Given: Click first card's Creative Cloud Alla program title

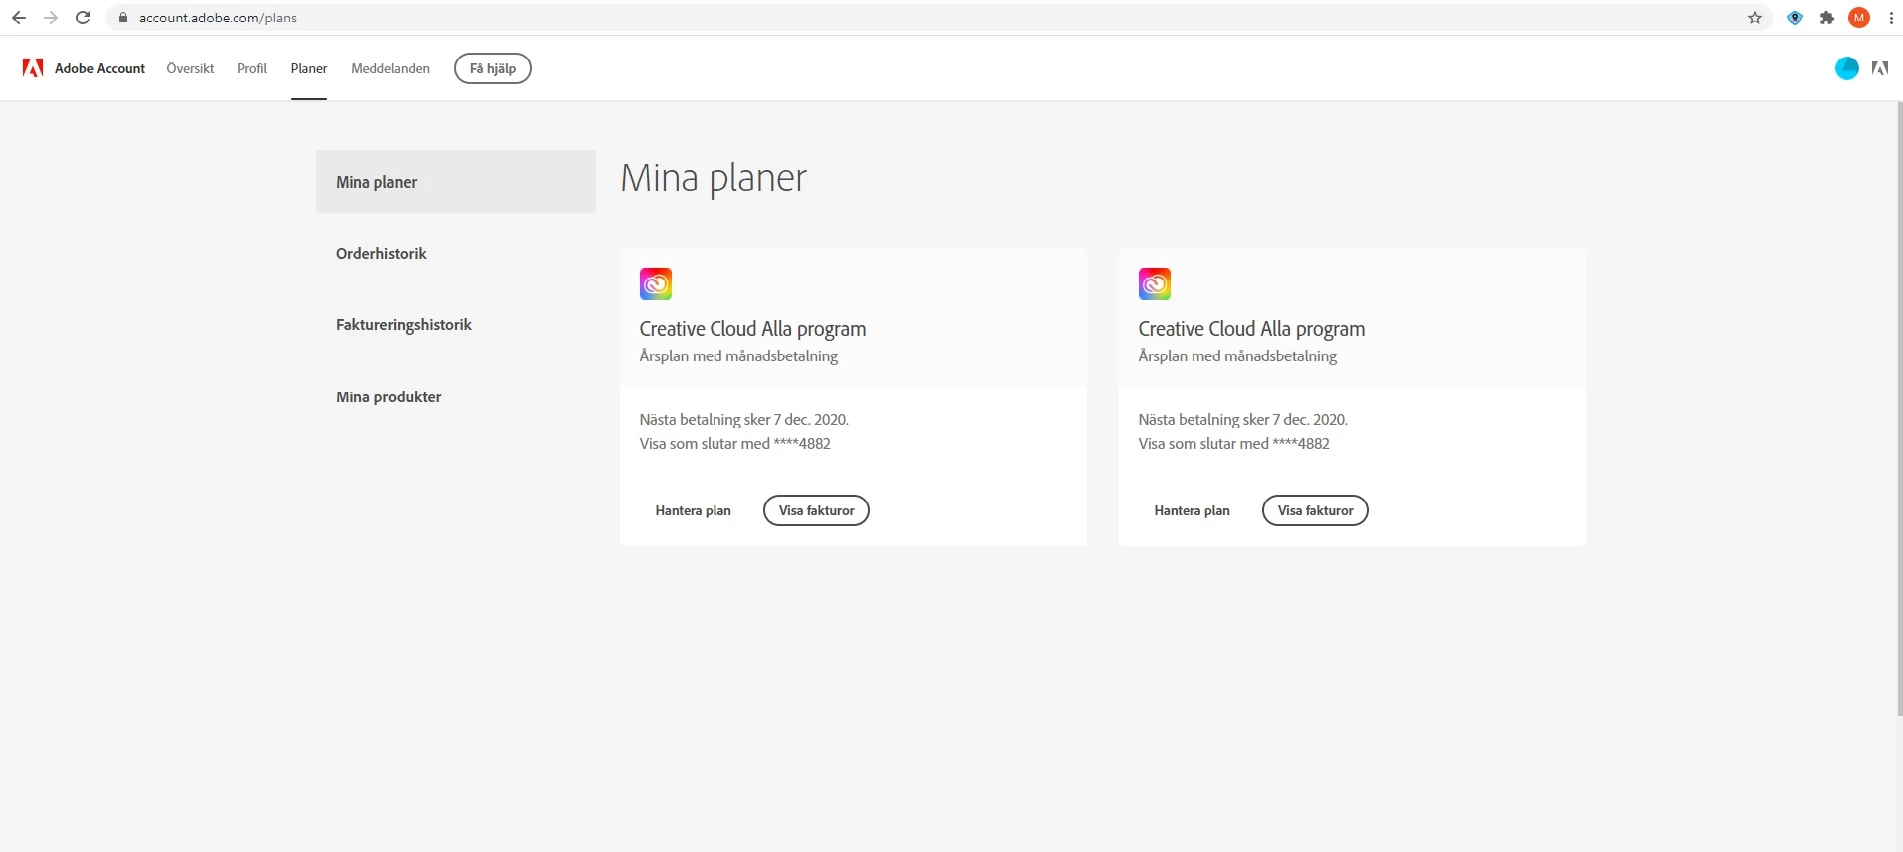Looking at the screenshot, I should coord(753,329).
